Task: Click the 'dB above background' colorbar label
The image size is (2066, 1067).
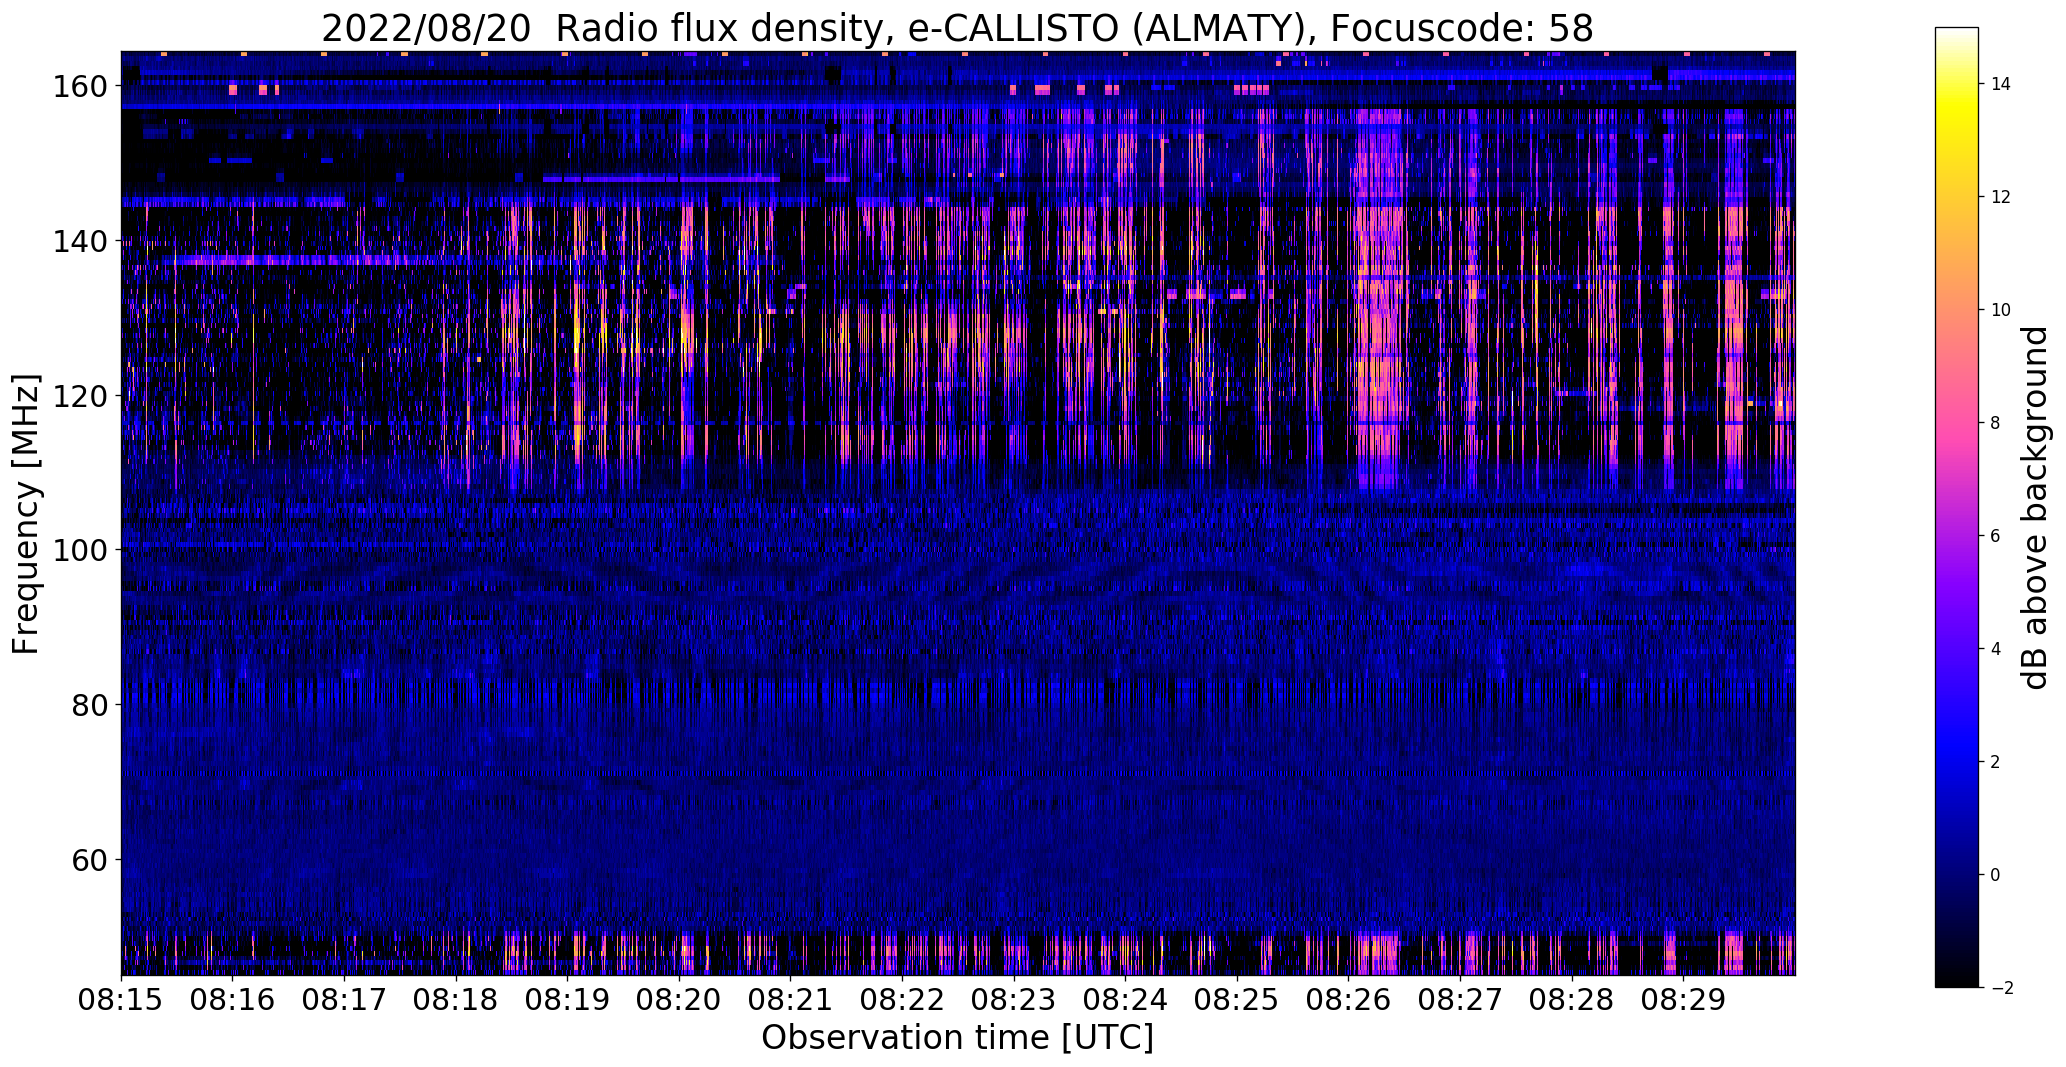Action: (2035, 508)
